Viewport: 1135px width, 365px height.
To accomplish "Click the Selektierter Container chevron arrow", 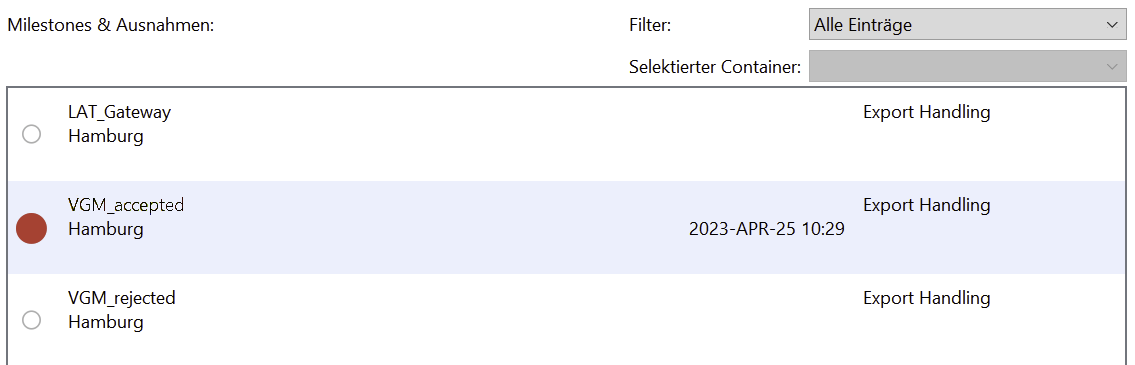I will [1112, 67].
